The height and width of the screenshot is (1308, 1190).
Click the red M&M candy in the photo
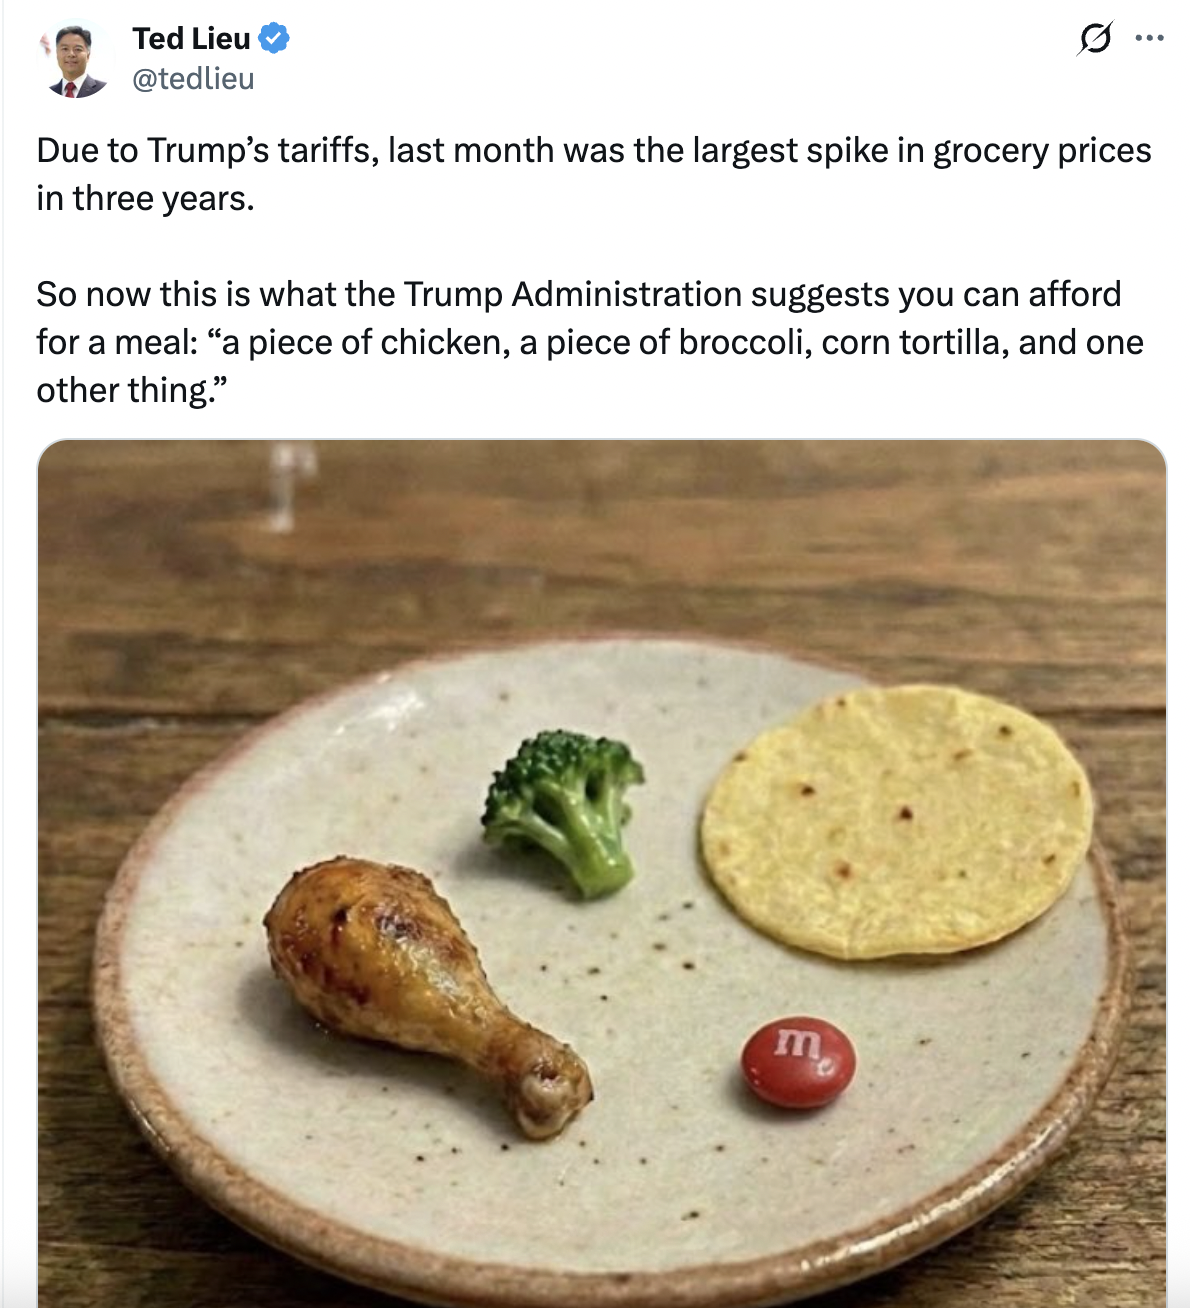pyautogui.click(x=798, y=1062)
